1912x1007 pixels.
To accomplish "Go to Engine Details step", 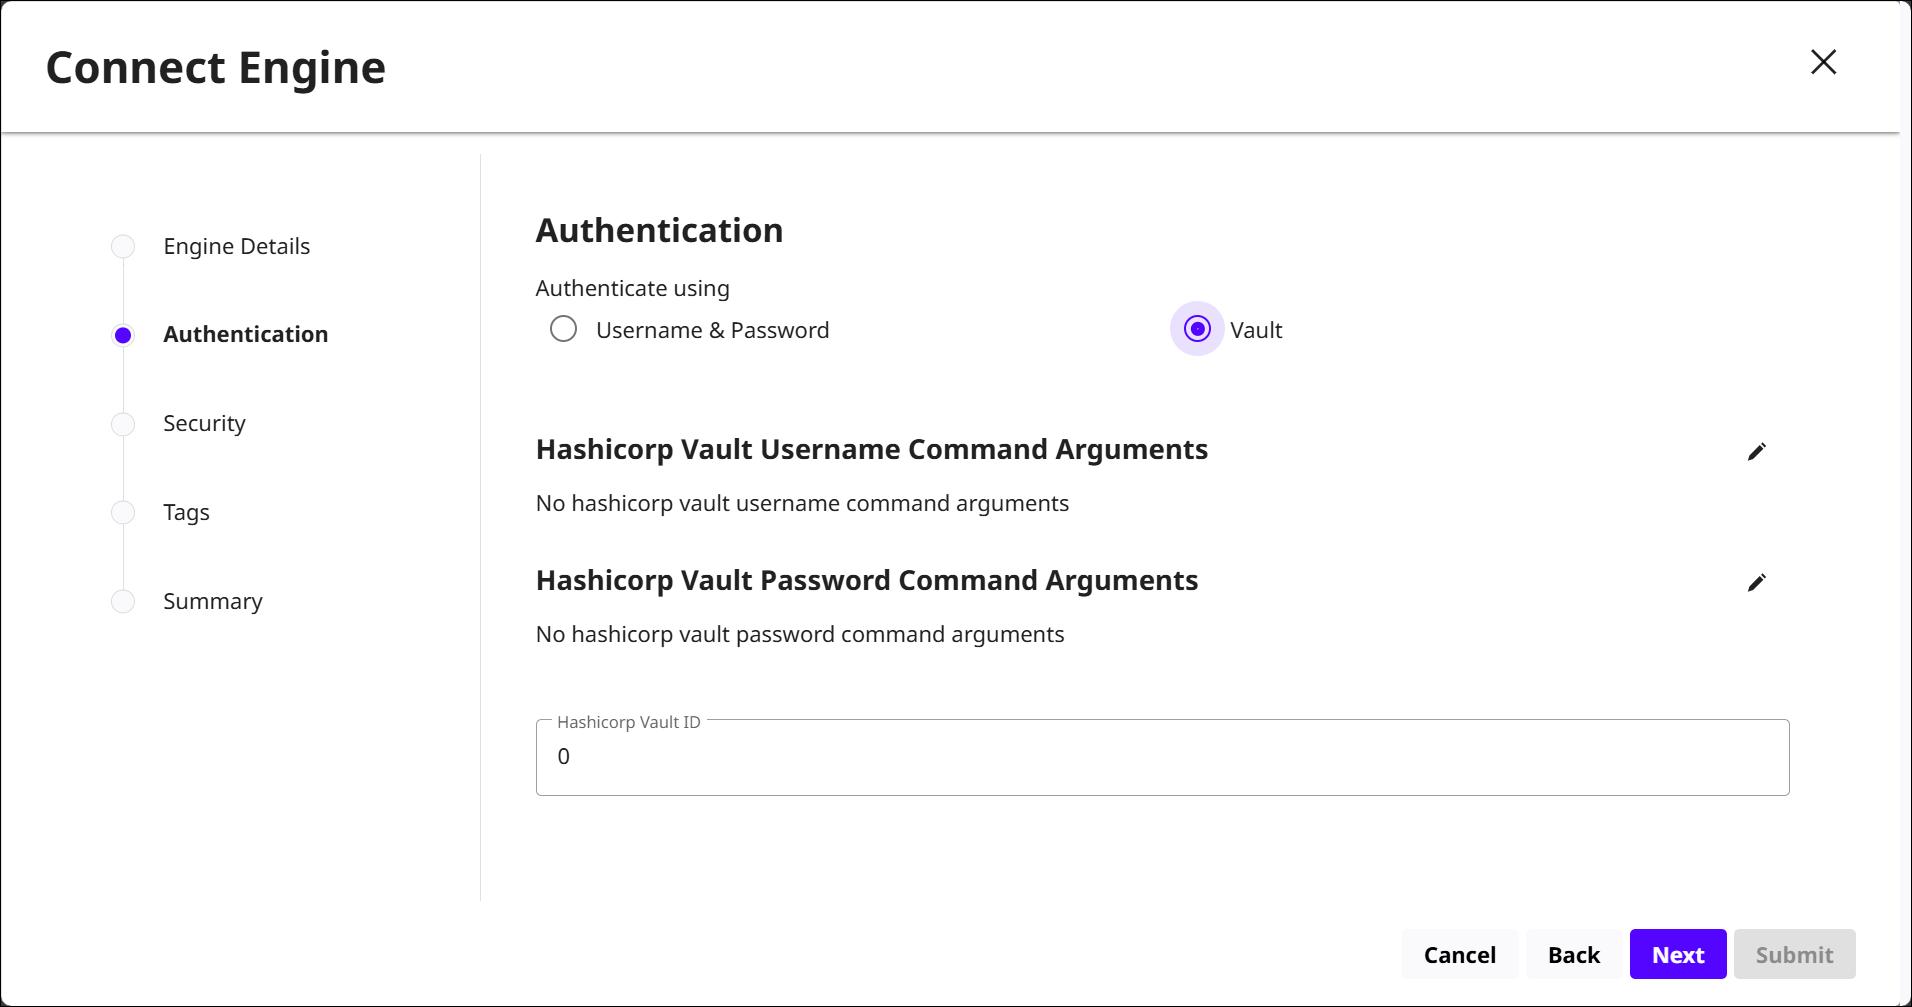I will click(236, 246).
